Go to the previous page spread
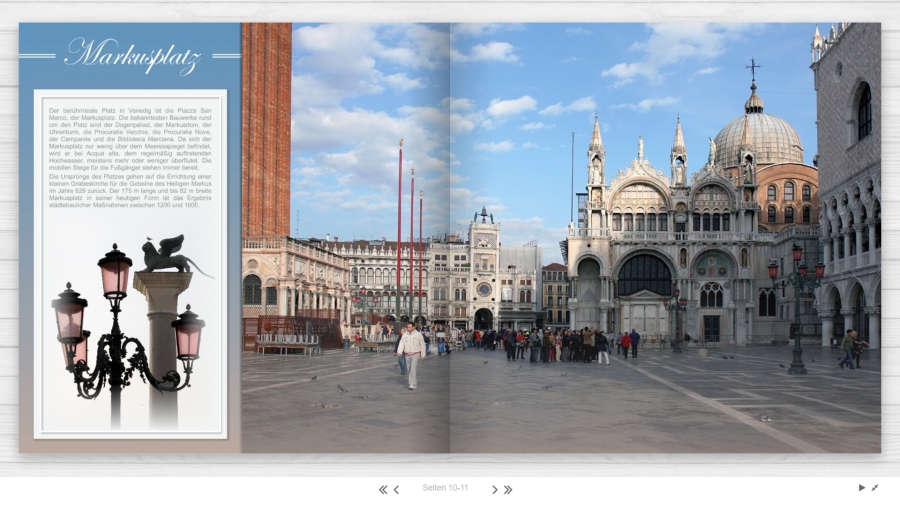 [396, 489]
